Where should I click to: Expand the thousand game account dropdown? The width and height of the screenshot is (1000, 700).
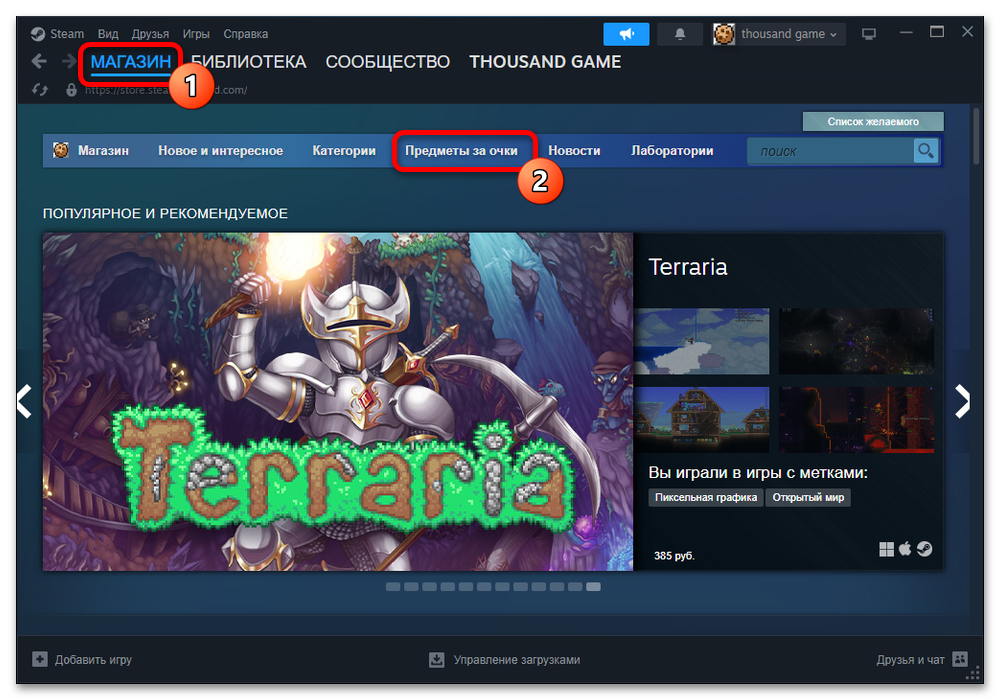[779, 34]
